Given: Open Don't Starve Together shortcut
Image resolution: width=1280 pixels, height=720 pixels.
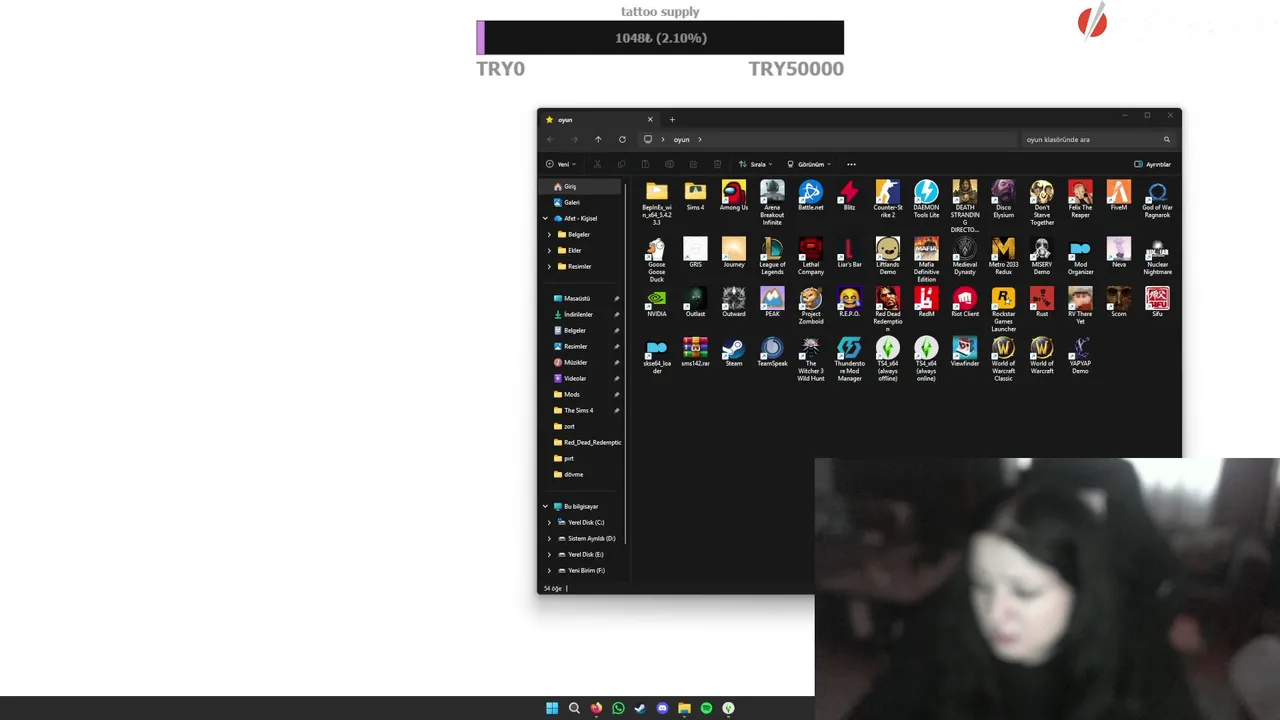Looking at the screenshot, I should 1042,203.
